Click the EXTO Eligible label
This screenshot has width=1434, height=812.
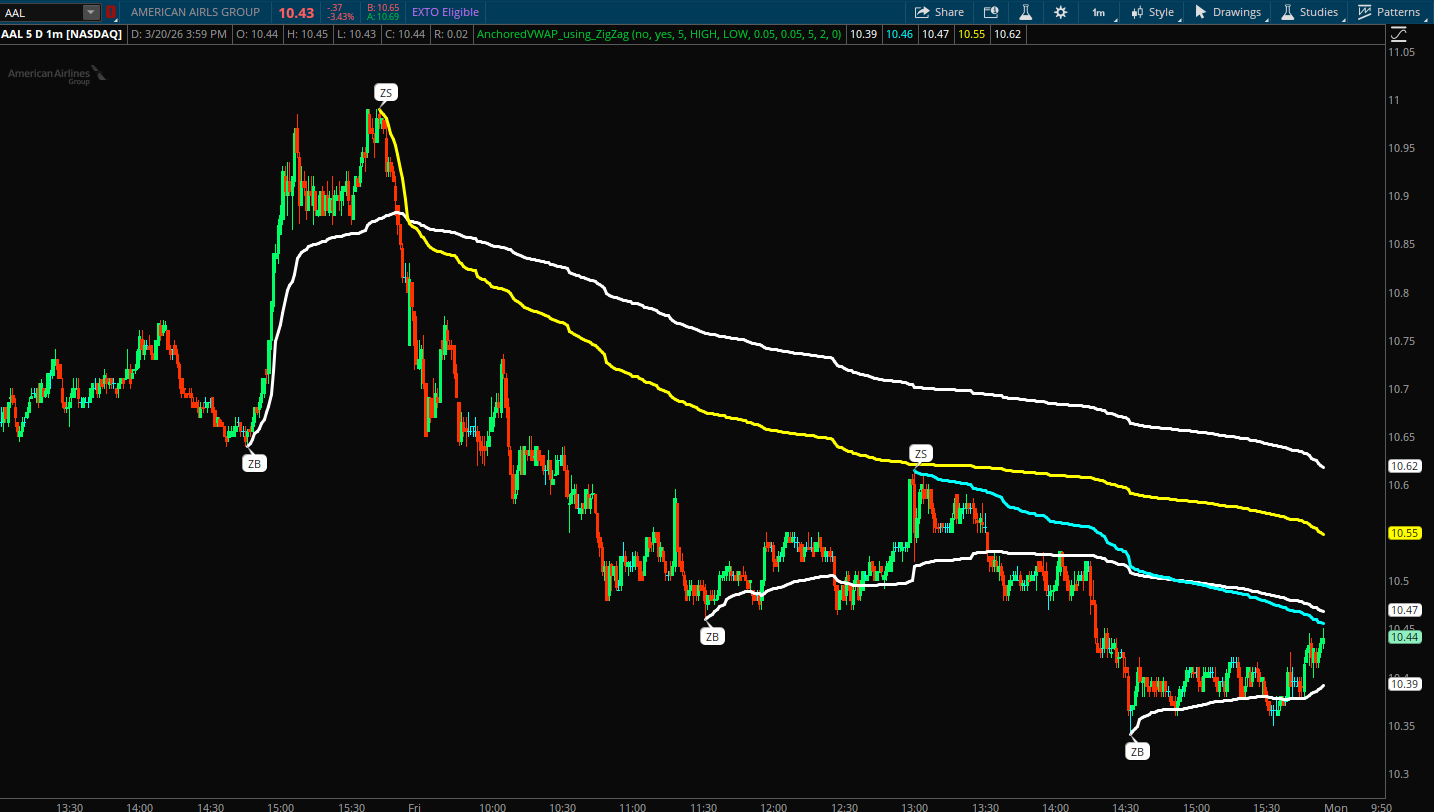(445, 12)
